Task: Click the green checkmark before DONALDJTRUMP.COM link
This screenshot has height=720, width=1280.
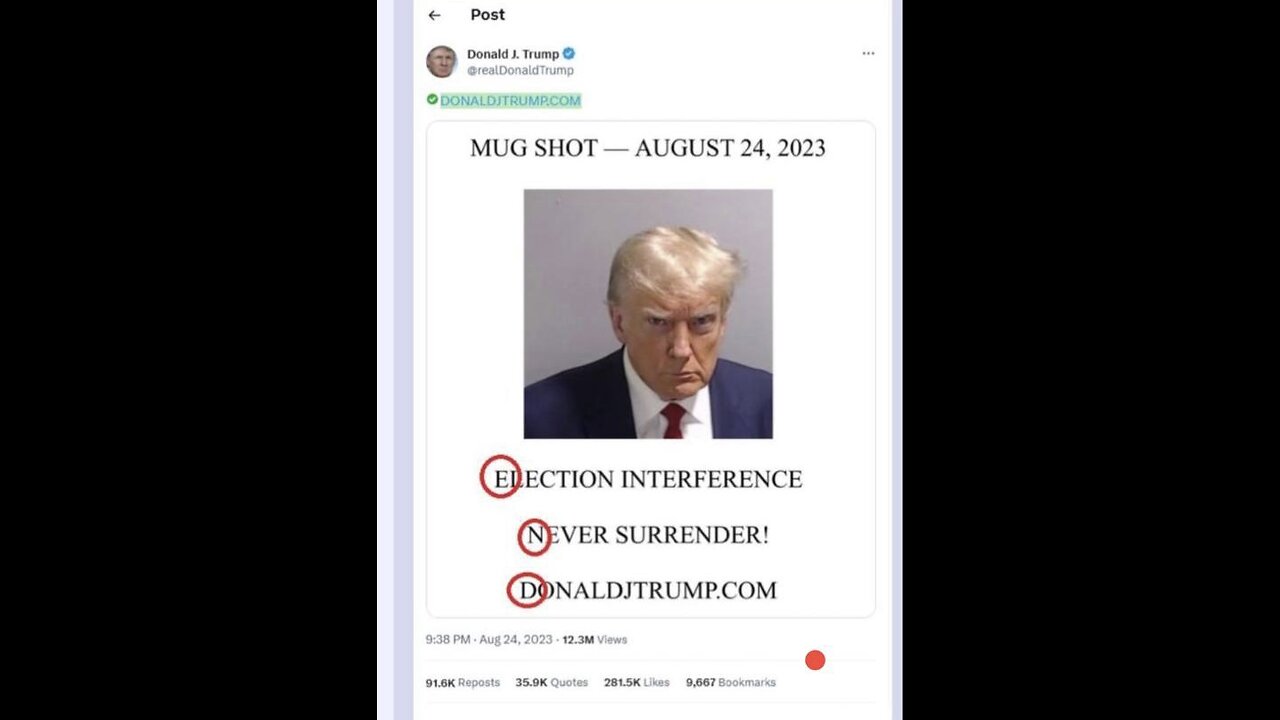Action: pos(432,100)
